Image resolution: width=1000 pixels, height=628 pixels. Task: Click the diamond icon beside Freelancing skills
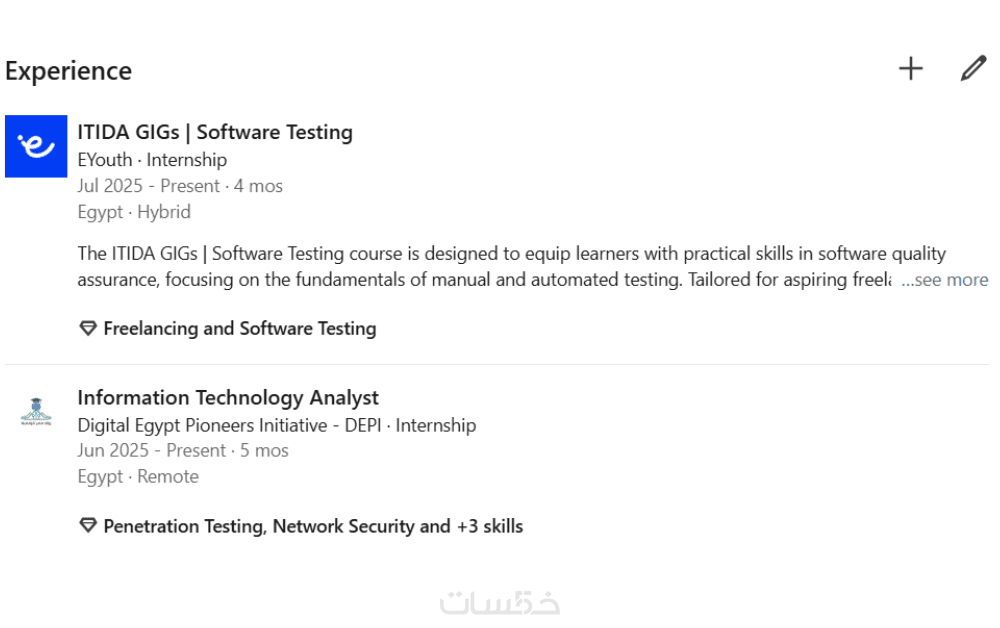(88, 328)
